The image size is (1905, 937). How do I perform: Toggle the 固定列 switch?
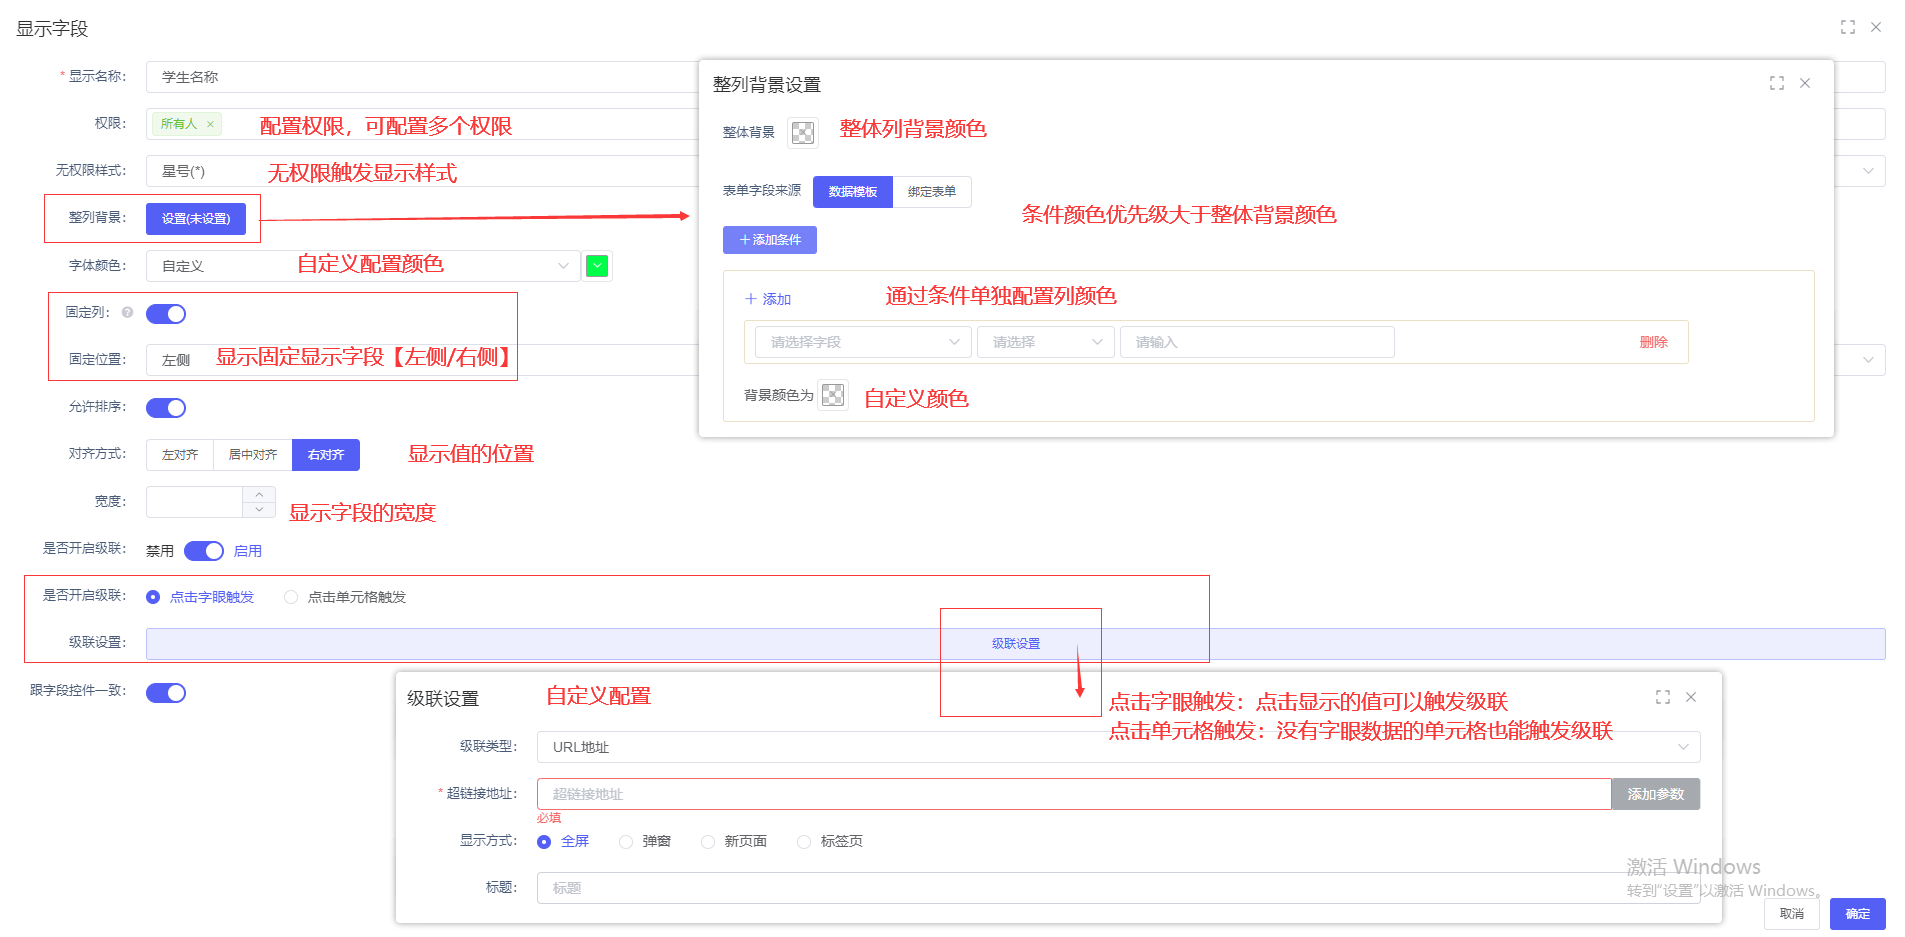(x=166, y=314)
